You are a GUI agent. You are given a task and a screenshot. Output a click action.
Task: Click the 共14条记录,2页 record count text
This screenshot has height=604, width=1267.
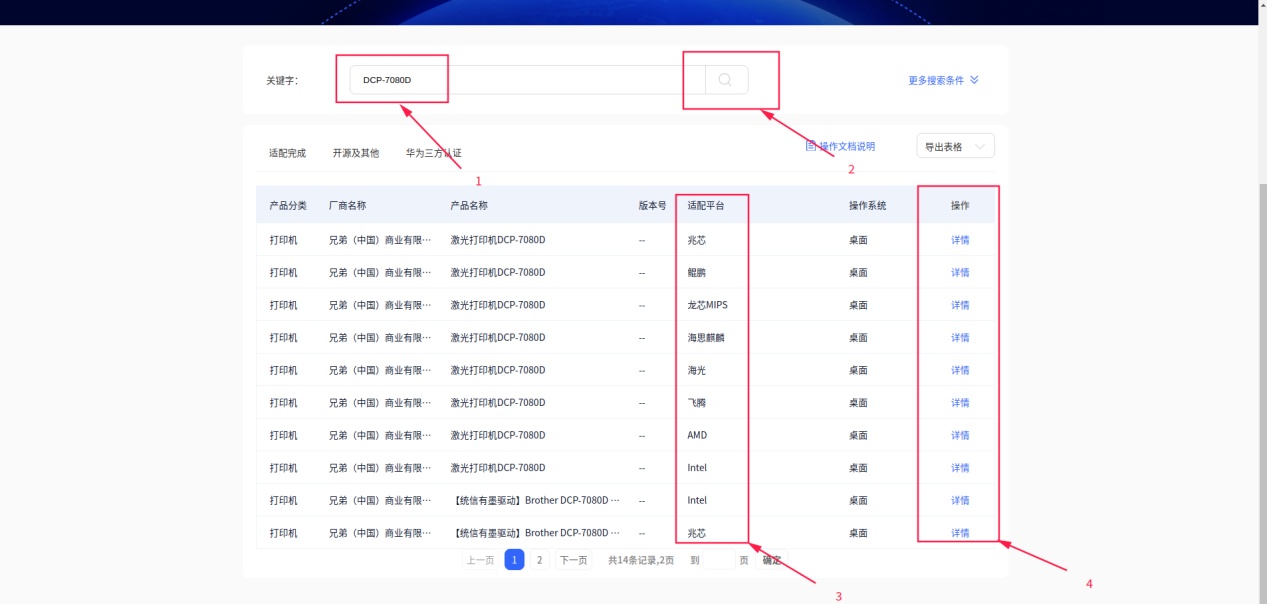click(x=641, y=560)
